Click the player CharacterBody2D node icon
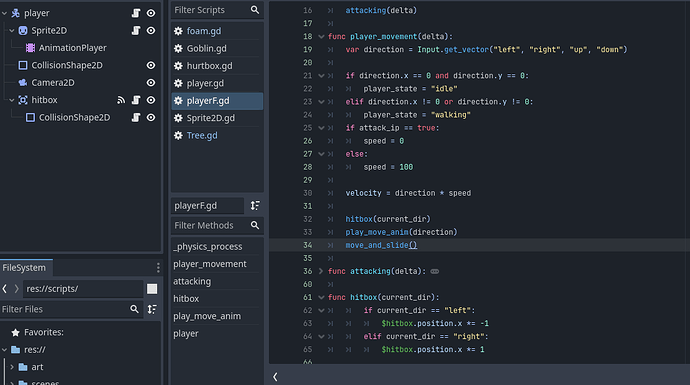This screenshot has height=385, width=690. click(15, 13)
